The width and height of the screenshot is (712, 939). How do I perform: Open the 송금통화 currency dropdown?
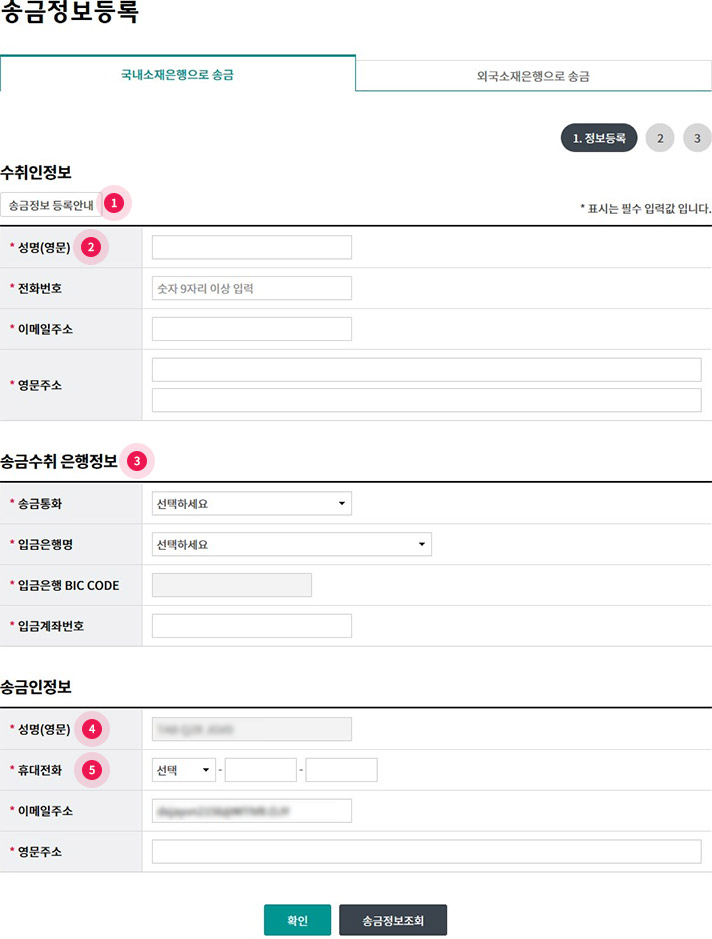(251, 504)
